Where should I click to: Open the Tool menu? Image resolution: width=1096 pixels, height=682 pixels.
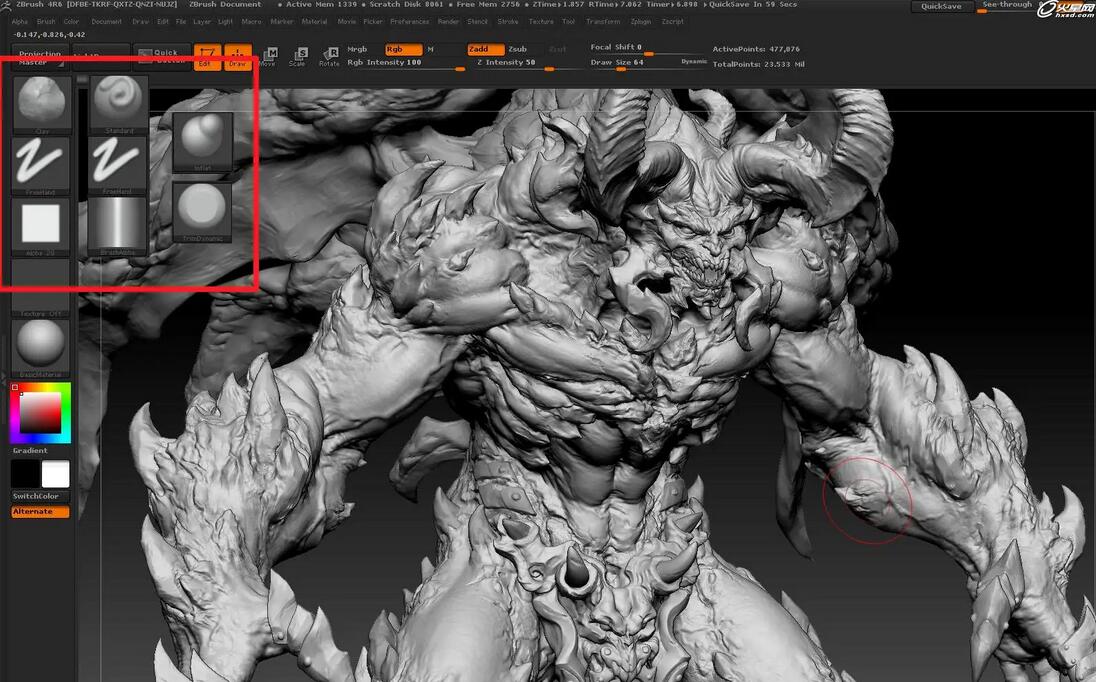pyautogui.click(x=569, y=22)
